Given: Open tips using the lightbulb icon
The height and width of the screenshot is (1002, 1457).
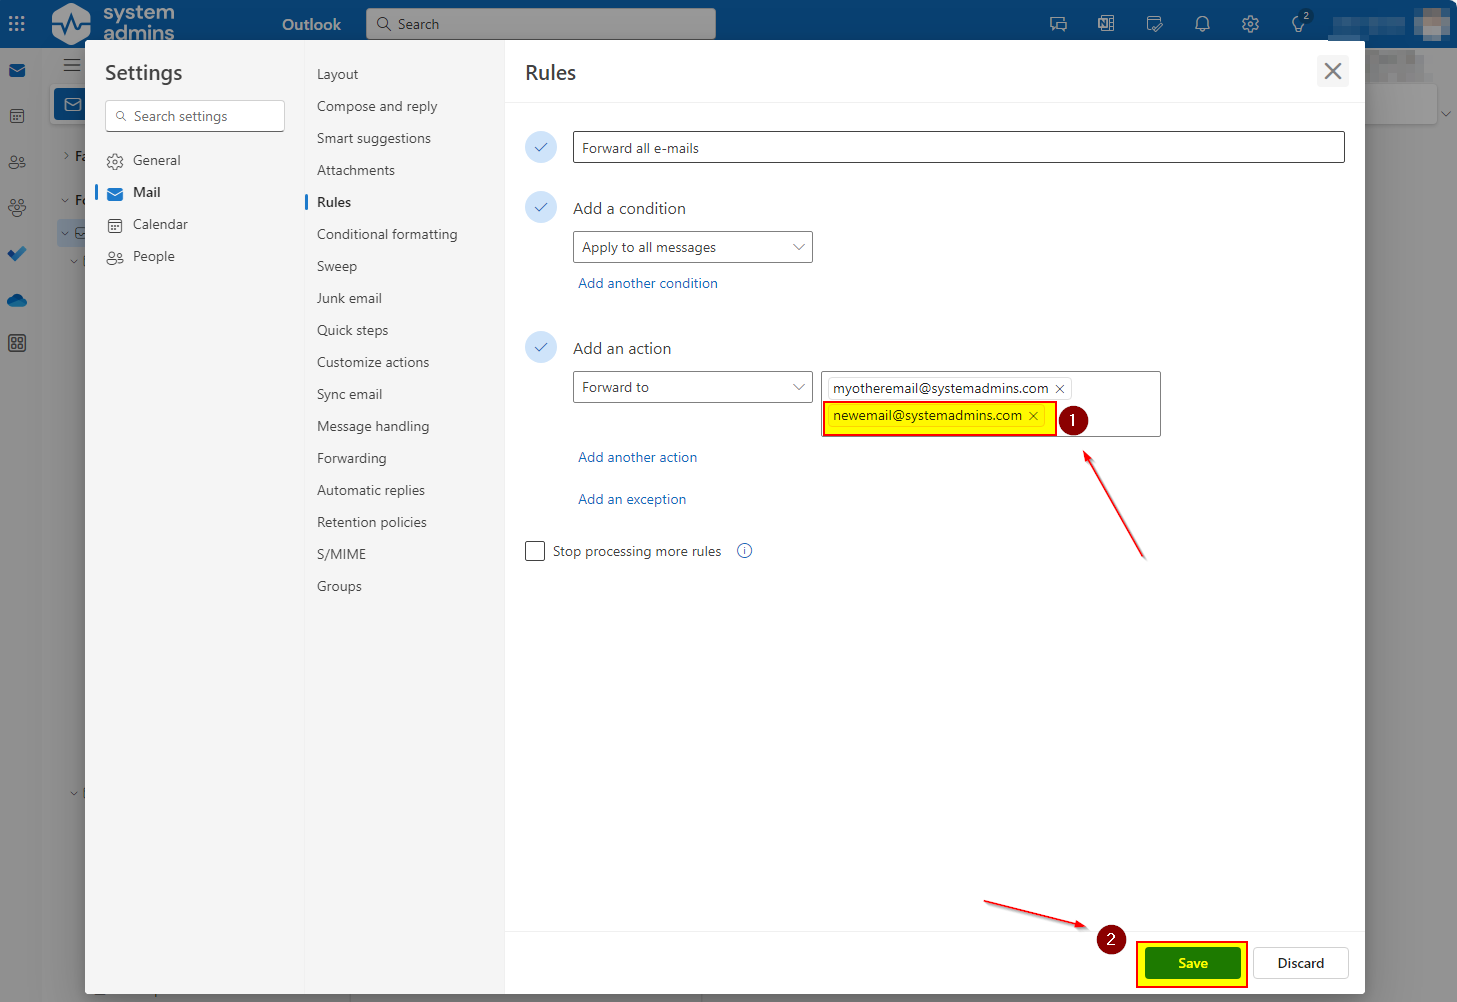Looking at the screenshot, I should click(x=1298, y=23).
